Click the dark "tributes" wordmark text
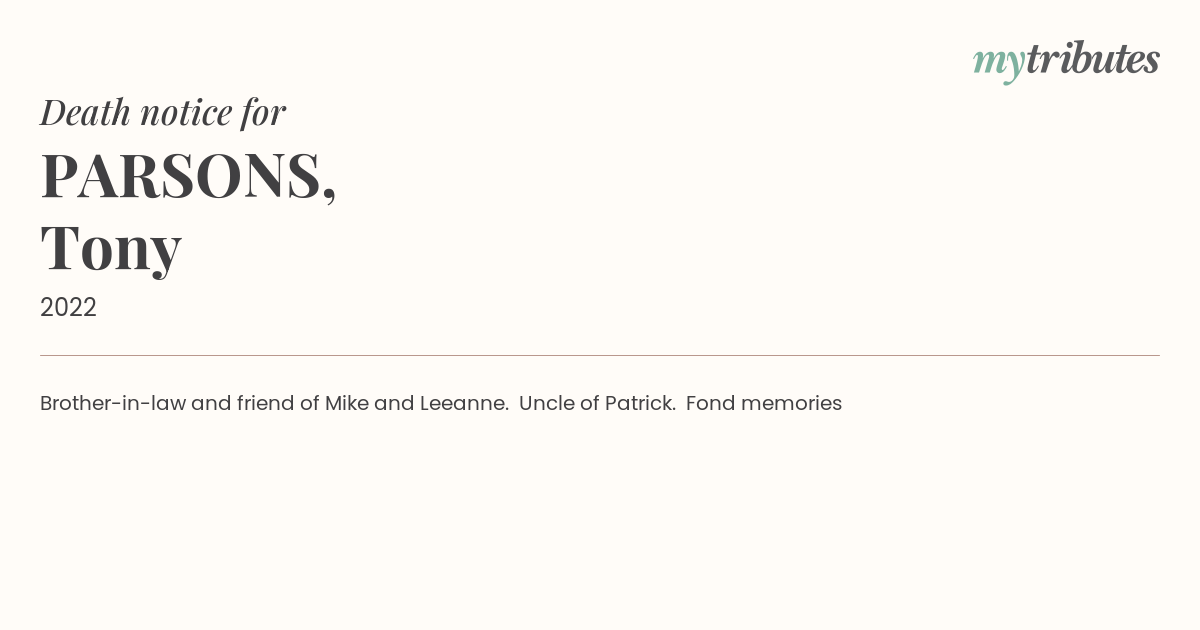Screen dimensions: 1200x630 pyautogui.click(x=1093, y=59)
